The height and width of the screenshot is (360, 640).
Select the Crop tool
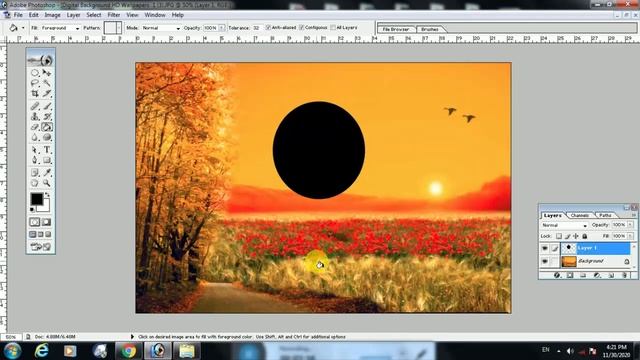(x=35, y=93)
